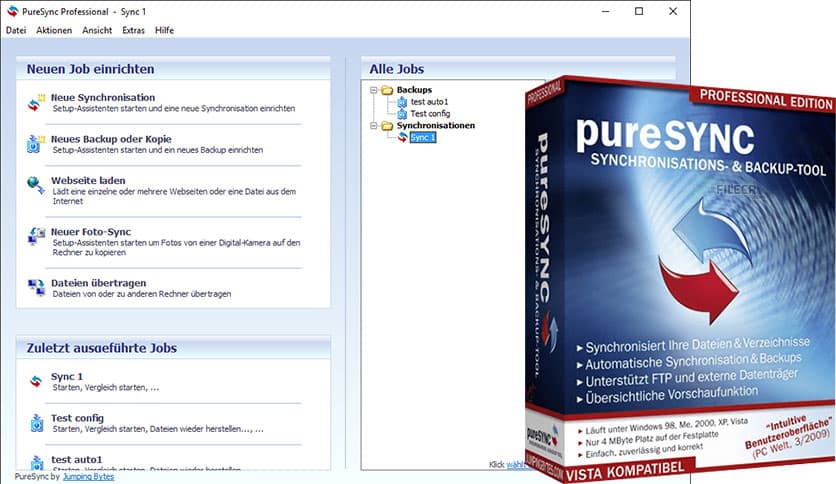Open the Hilfe menu
This screenshot has width=836, height=484.
click(x=164, y=30)
